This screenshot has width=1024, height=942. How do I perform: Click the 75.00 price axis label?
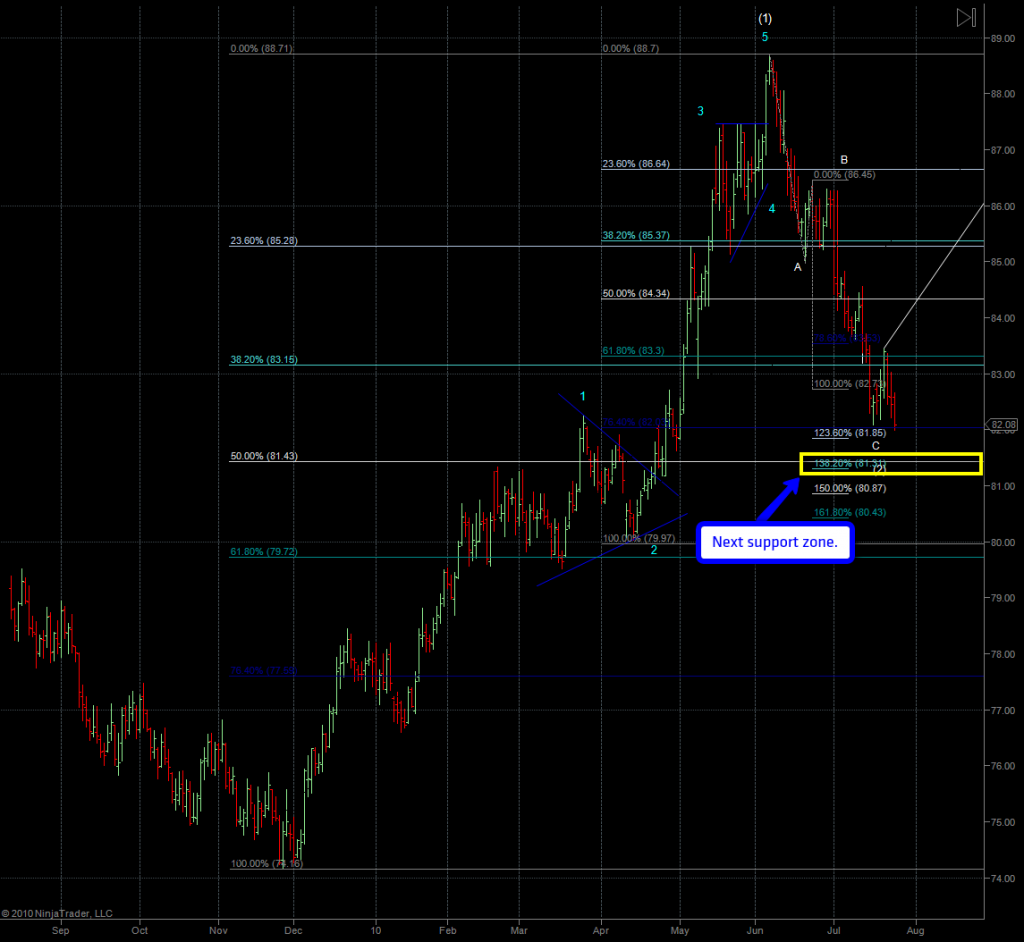(x=1003, y=822)
